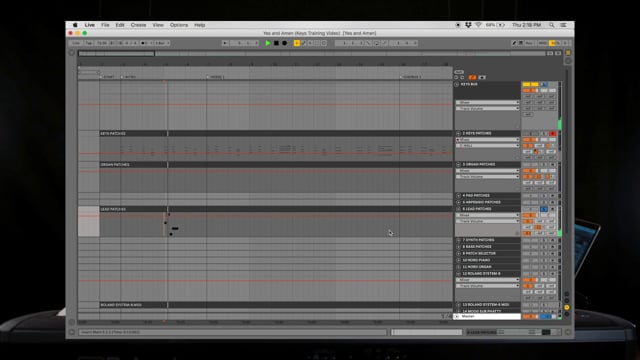Toggle the yellow button right of Record
640x360 pixels.
tap(297, 43)
